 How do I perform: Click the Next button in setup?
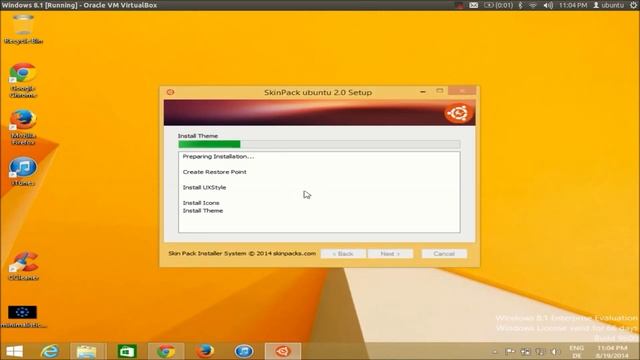[390, 253]
